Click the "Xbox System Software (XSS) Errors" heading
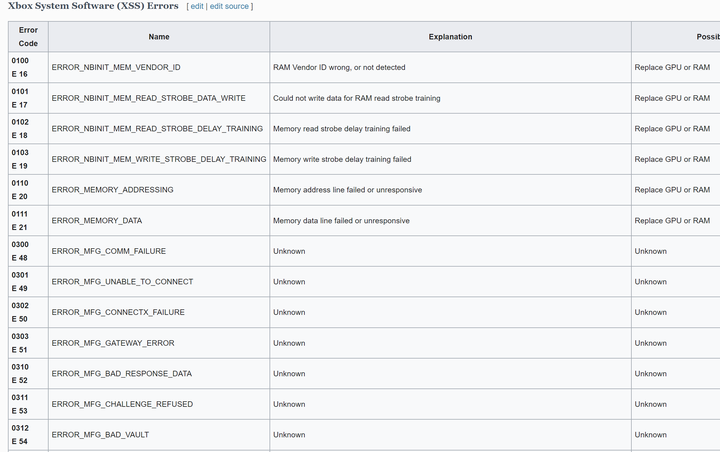 pyautogui.click(x=93, y=6)
